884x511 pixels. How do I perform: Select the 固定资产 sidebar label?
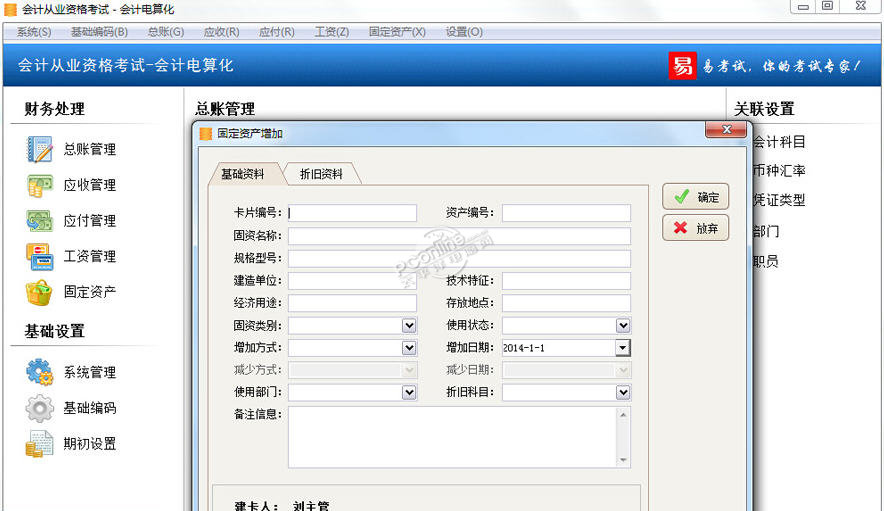pos(90,292)
